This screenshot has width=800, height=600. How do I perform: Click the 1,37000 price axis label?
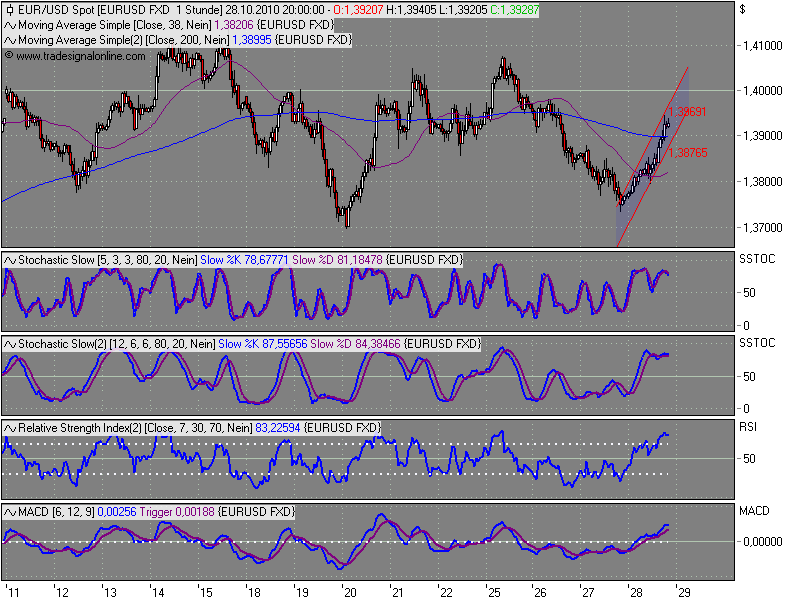coord(763,228)
